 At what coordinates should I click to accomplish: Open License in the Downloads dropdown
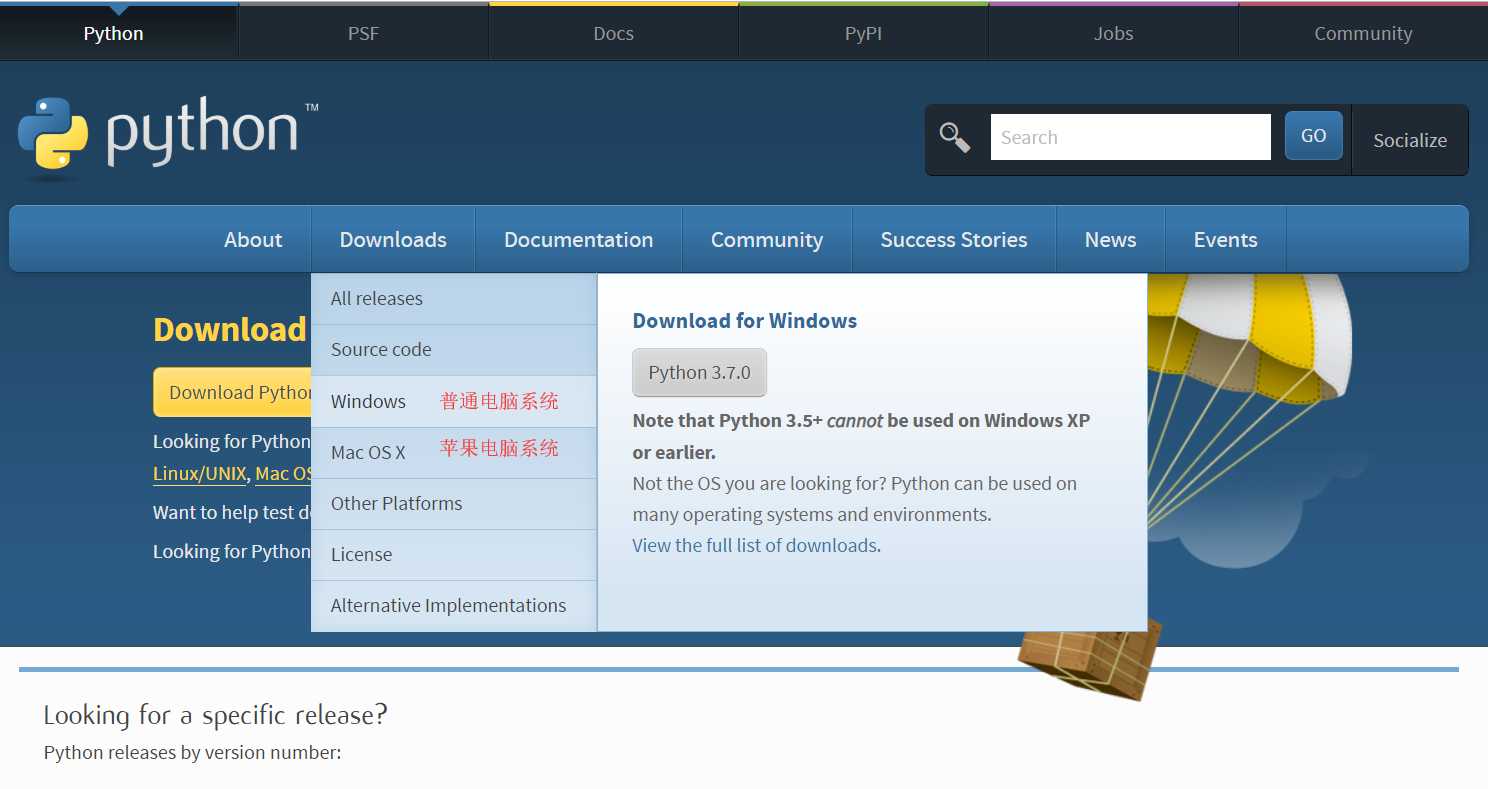coord(454,554)
